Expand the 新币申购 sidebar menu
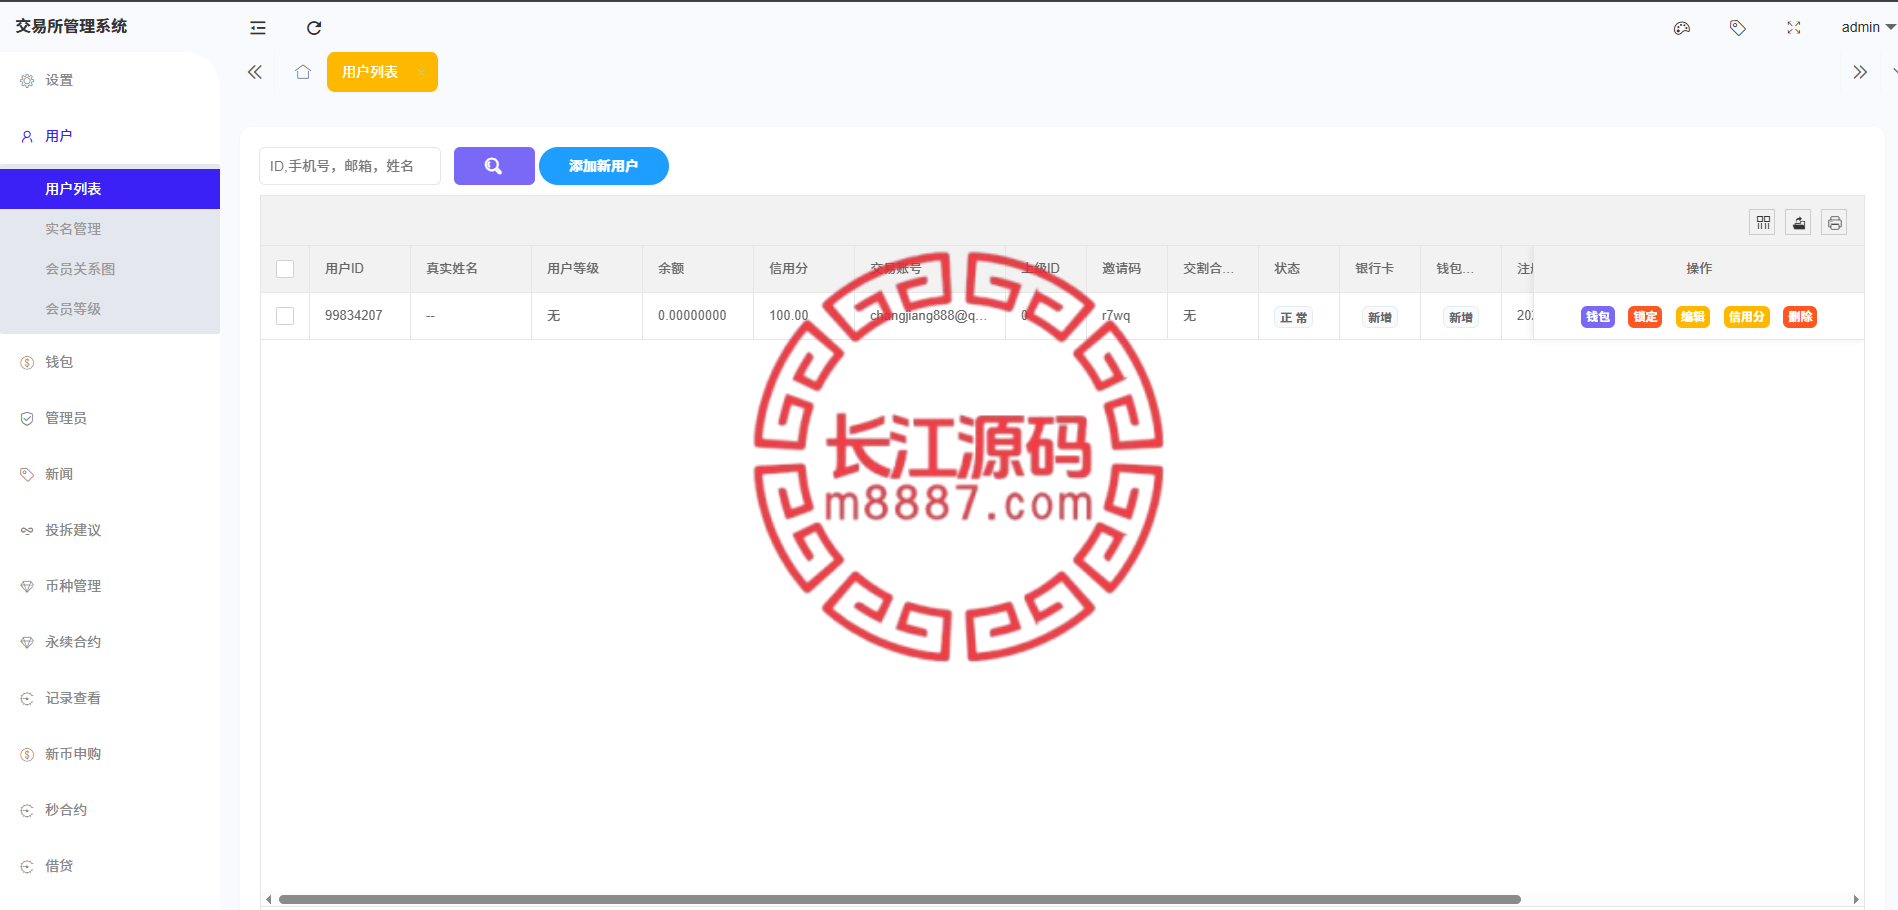 point(110,754)
